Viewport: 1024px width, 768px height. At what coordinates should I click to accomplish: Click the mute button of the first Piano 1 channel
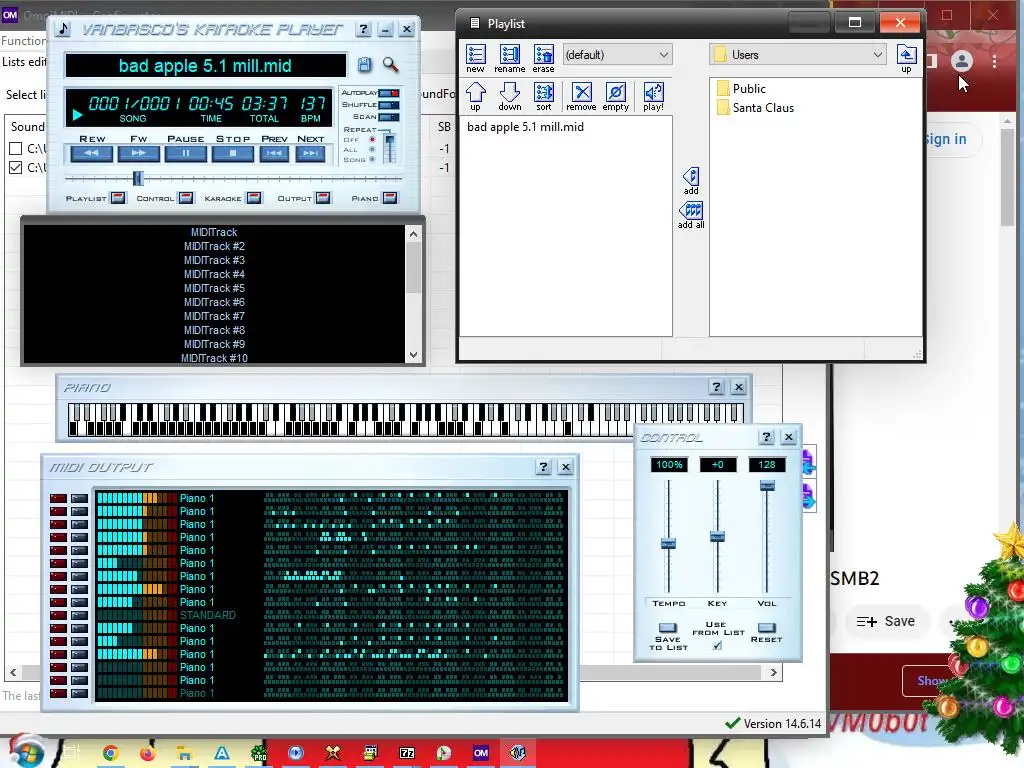[59, 498]
